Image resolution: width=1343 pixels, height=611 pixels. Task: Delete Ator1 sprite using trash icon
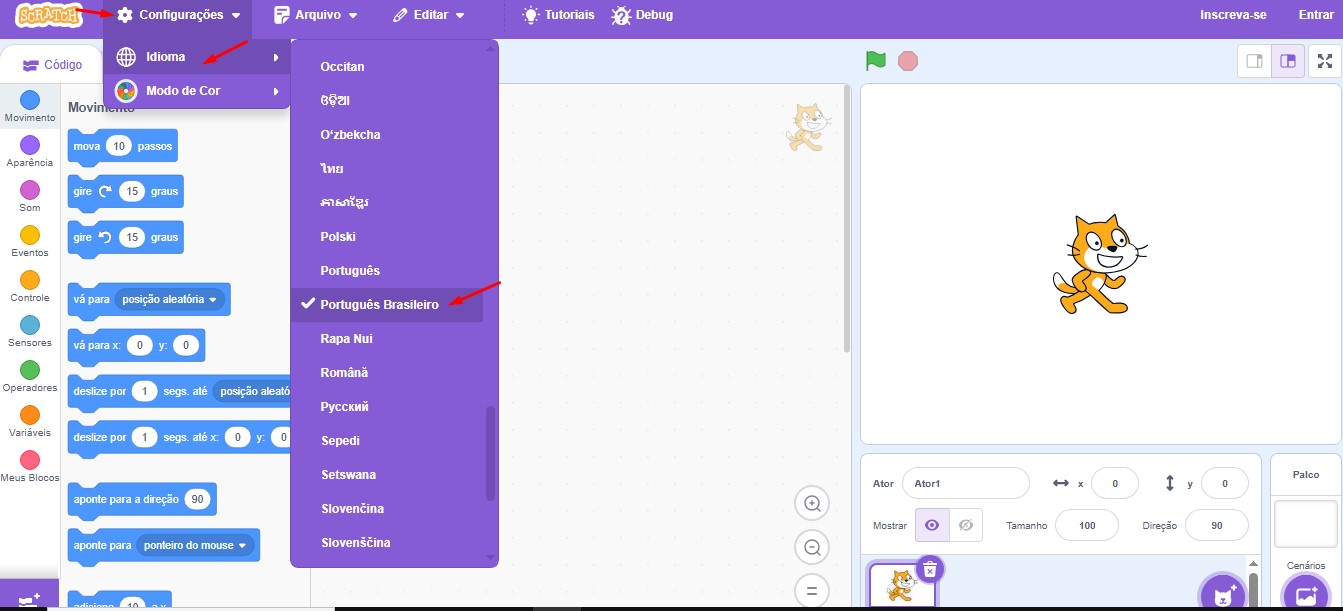point(930,569)
